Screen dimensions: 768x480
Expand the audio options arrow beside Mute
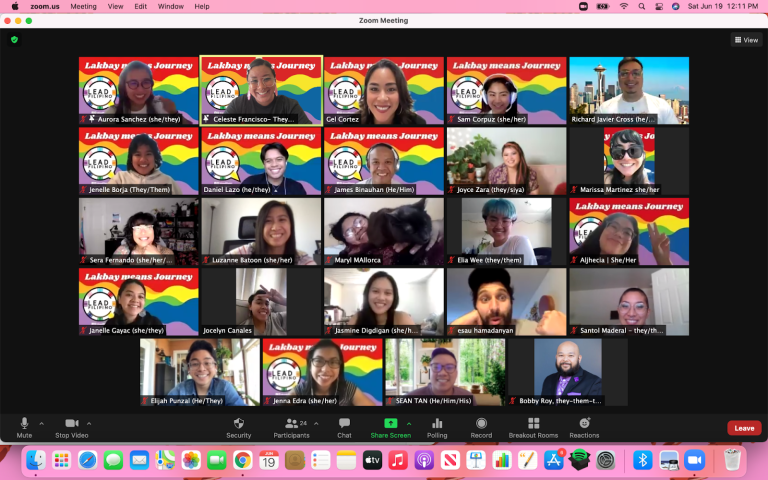(42, 423)
